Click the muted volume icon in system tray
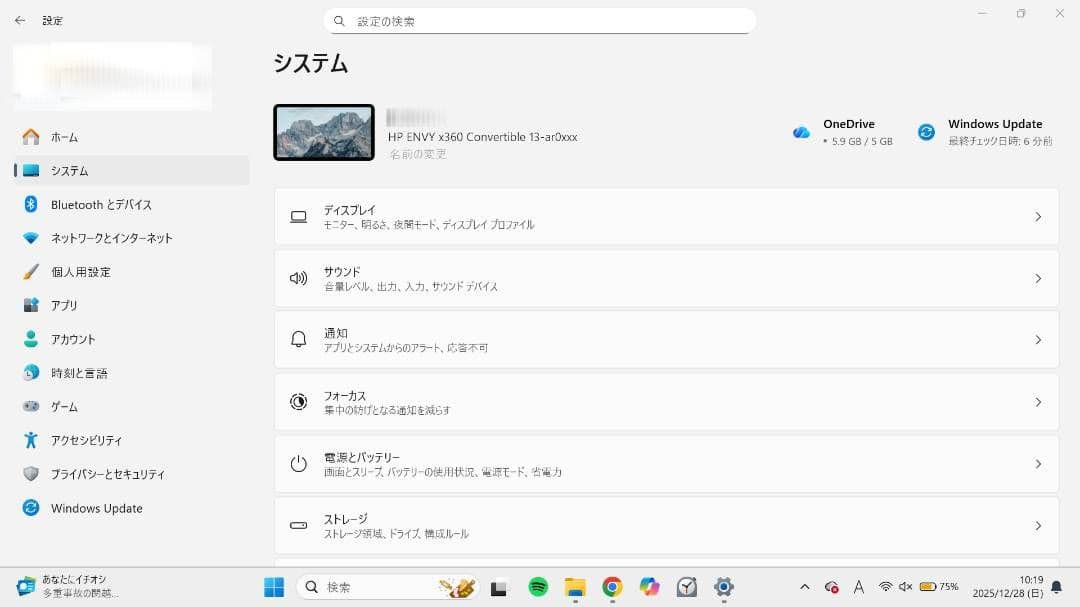The height and width of the screenshot is (607, 1080). [905, 587]
